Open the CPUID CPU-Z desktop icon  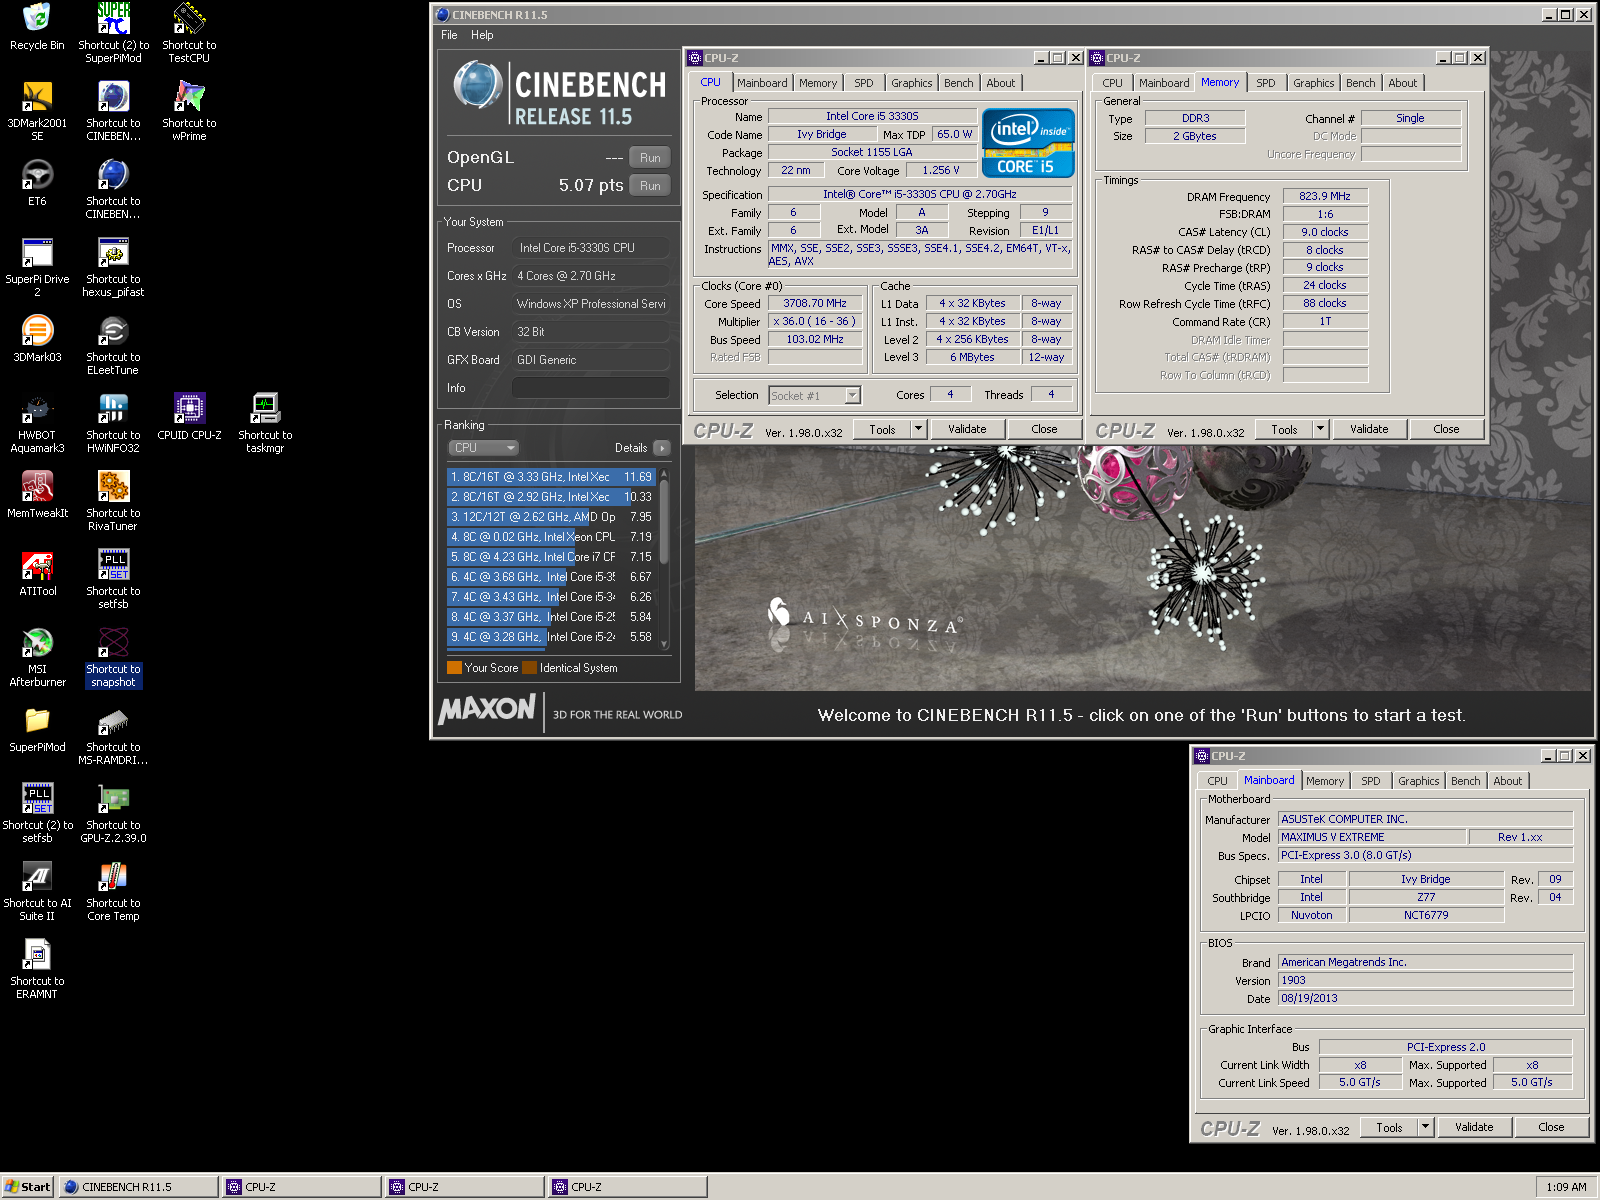189,417
